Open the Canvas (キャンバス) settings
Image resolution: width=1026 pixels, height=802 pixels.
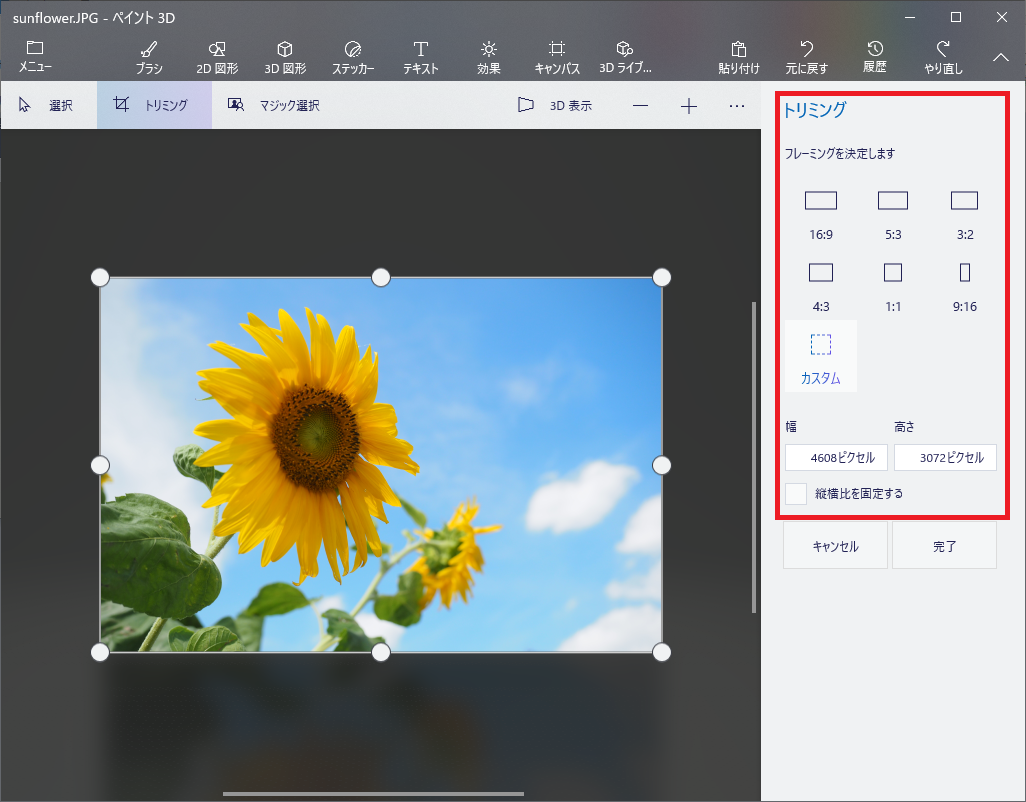click(557, 56)
